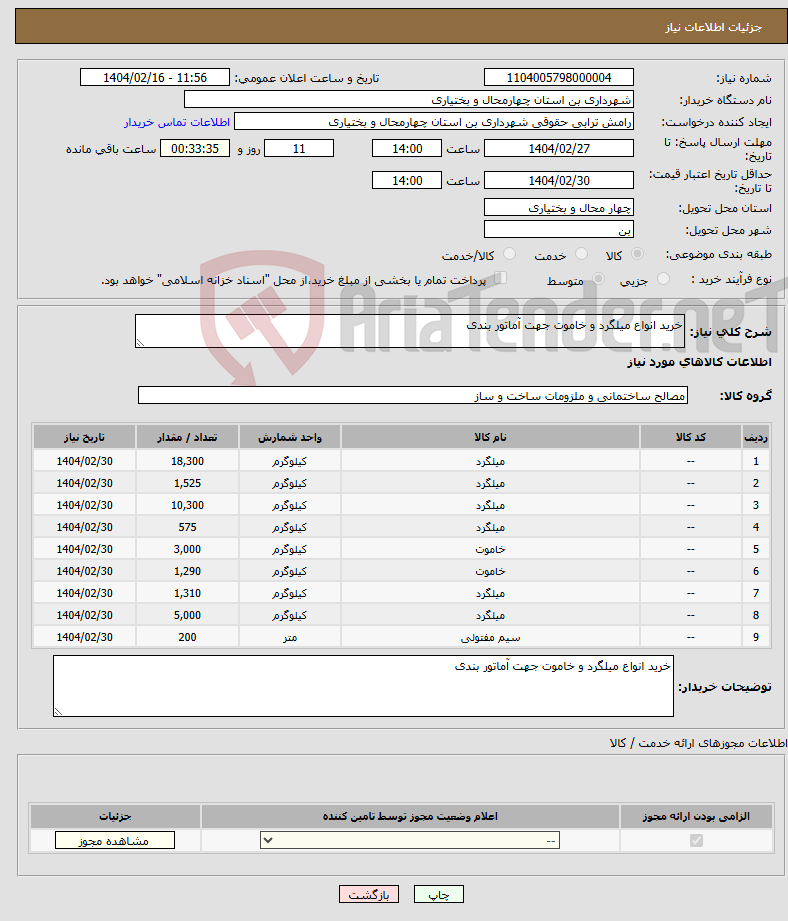The image size is (788, 921).
Task: Click the بازگشت back button
Action: click(x=369, y=895)
